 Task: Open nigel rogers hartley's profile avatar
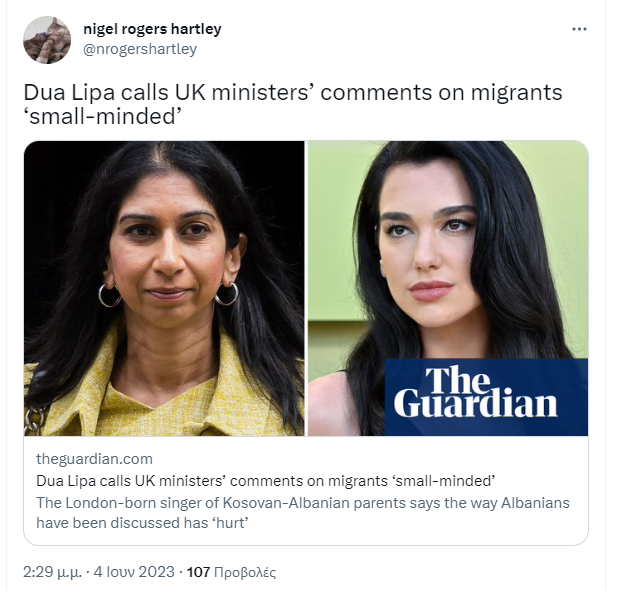(47, 40)
